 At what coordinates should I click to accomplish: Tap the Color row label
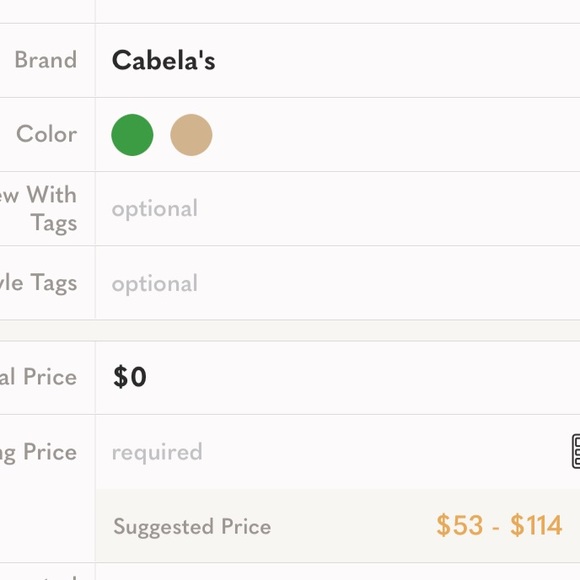point(47,134)
